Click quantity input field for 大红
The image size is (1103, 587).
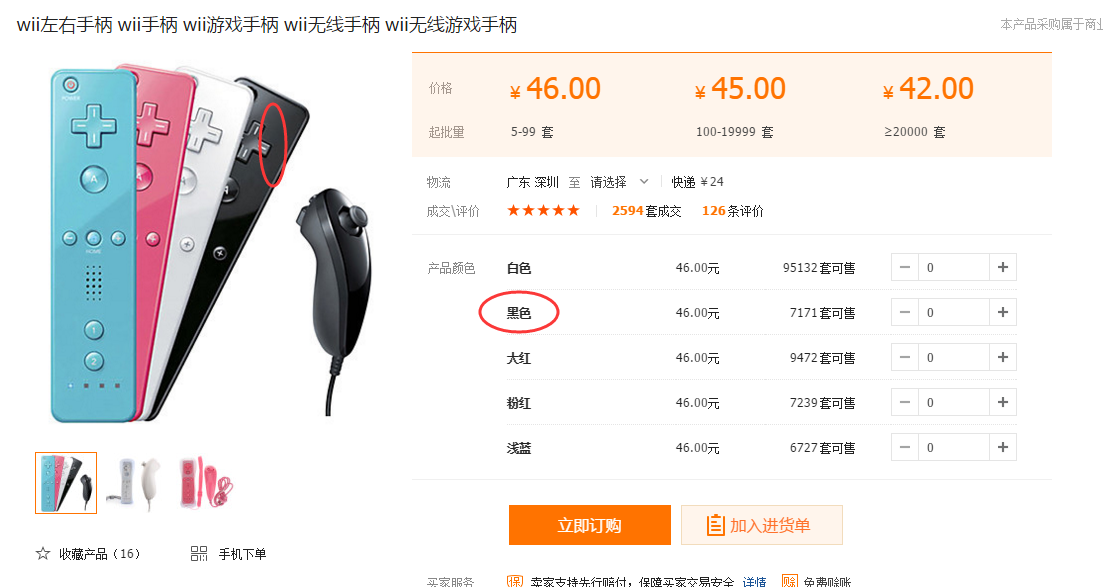coord(953,358)
